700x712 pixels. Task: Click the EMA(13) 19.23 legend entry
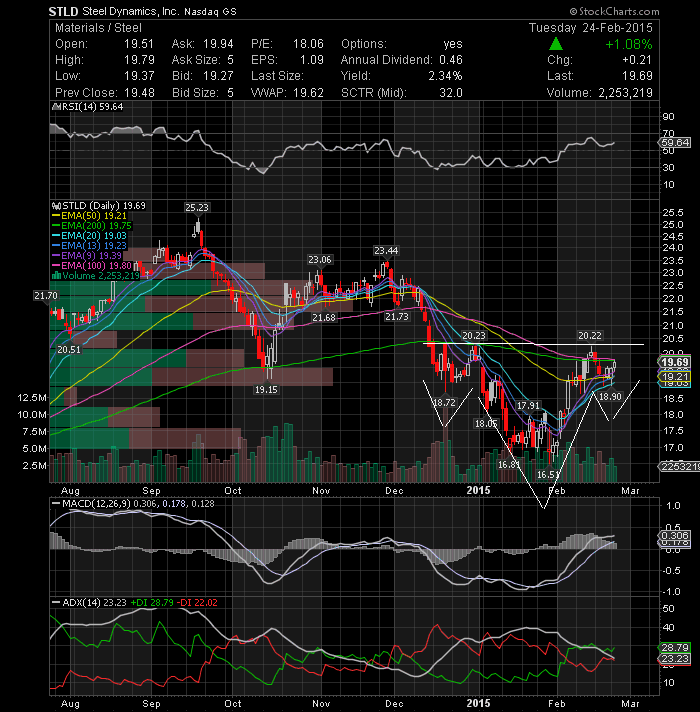pyautogui.click(x=89, y=246)
